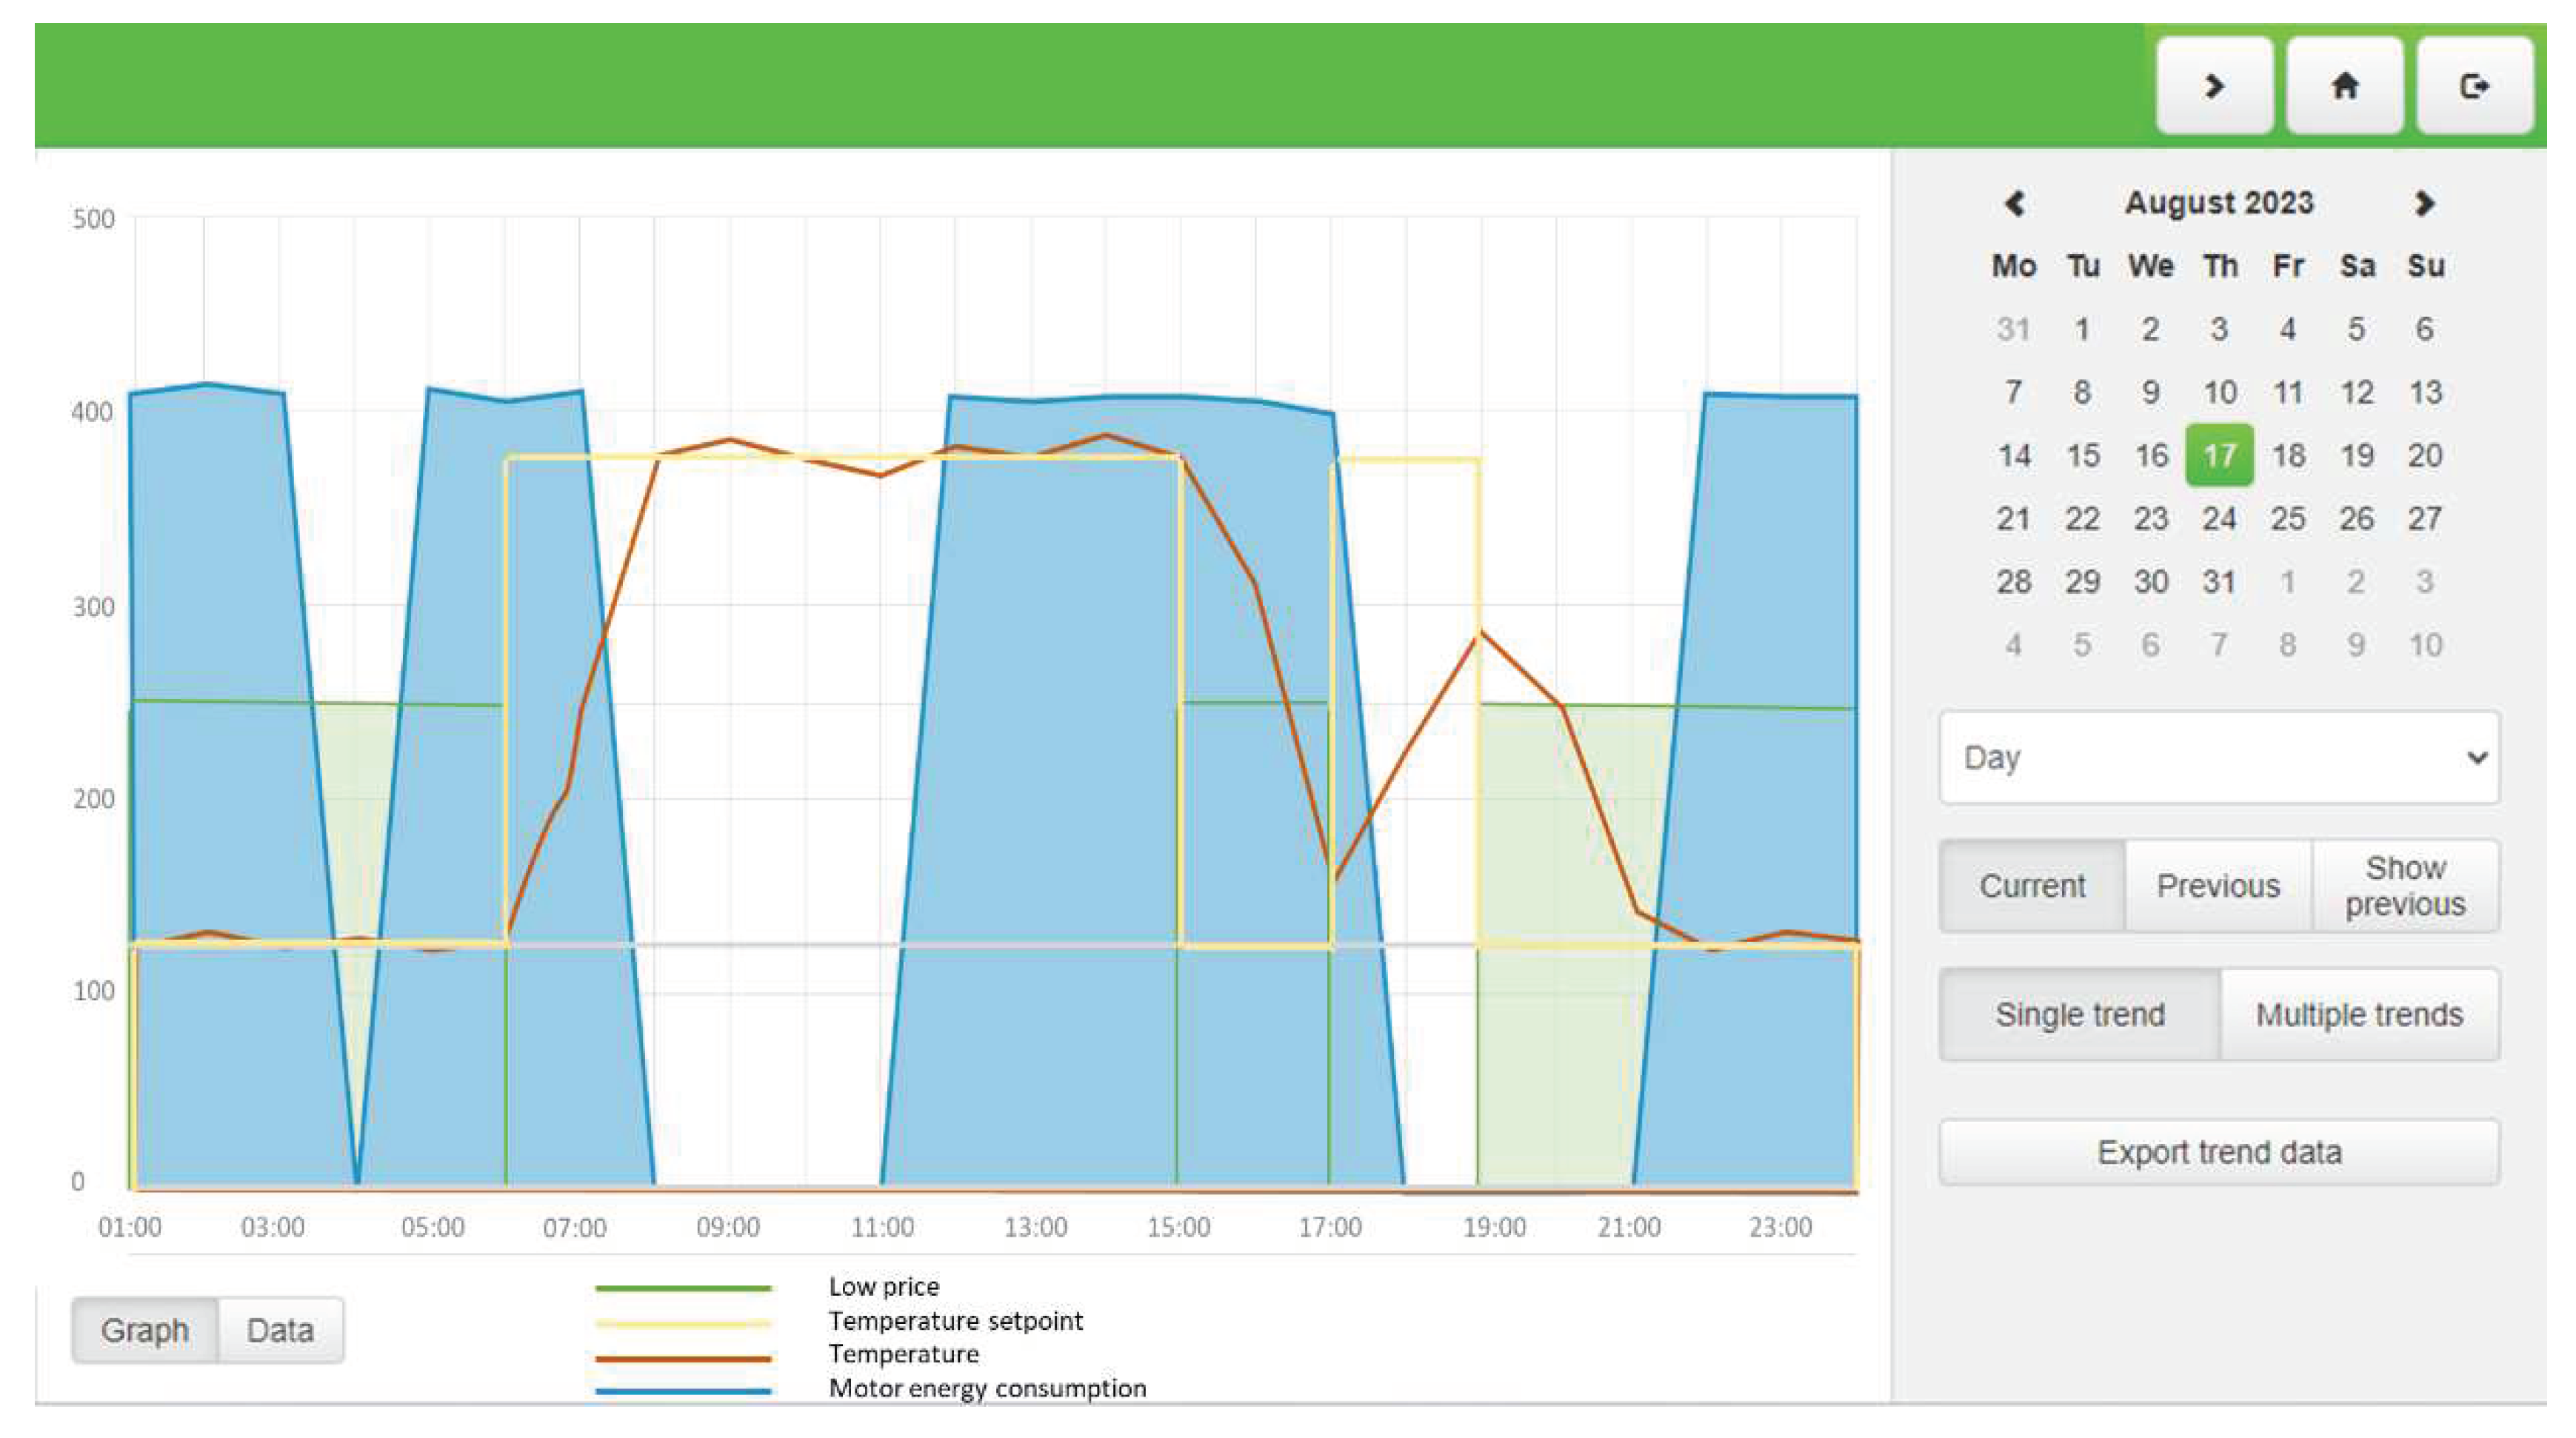The image size is (2576, 1438).
Task: Toggle the Temperature setpoint legend entry
Action: [x=955, y=1321]
